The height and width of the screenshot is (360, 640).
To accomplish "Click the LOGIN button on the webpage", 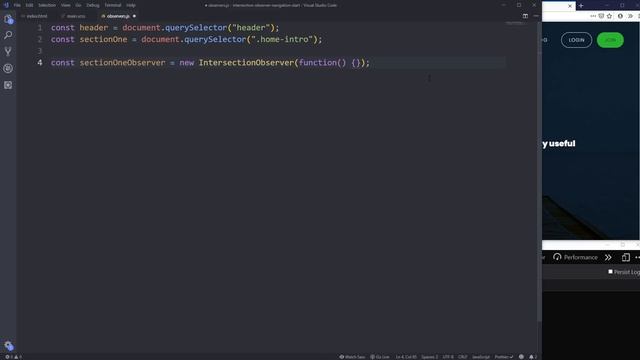I will click(576, 40).
